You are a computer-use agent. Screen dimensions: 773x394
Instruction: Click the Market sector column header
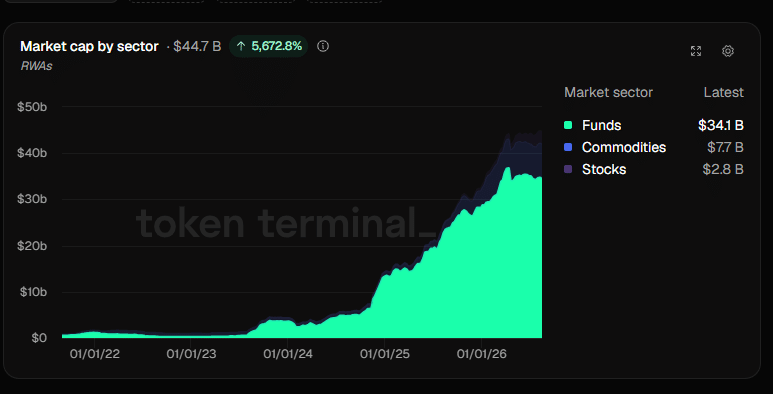[x=608, y=92]
